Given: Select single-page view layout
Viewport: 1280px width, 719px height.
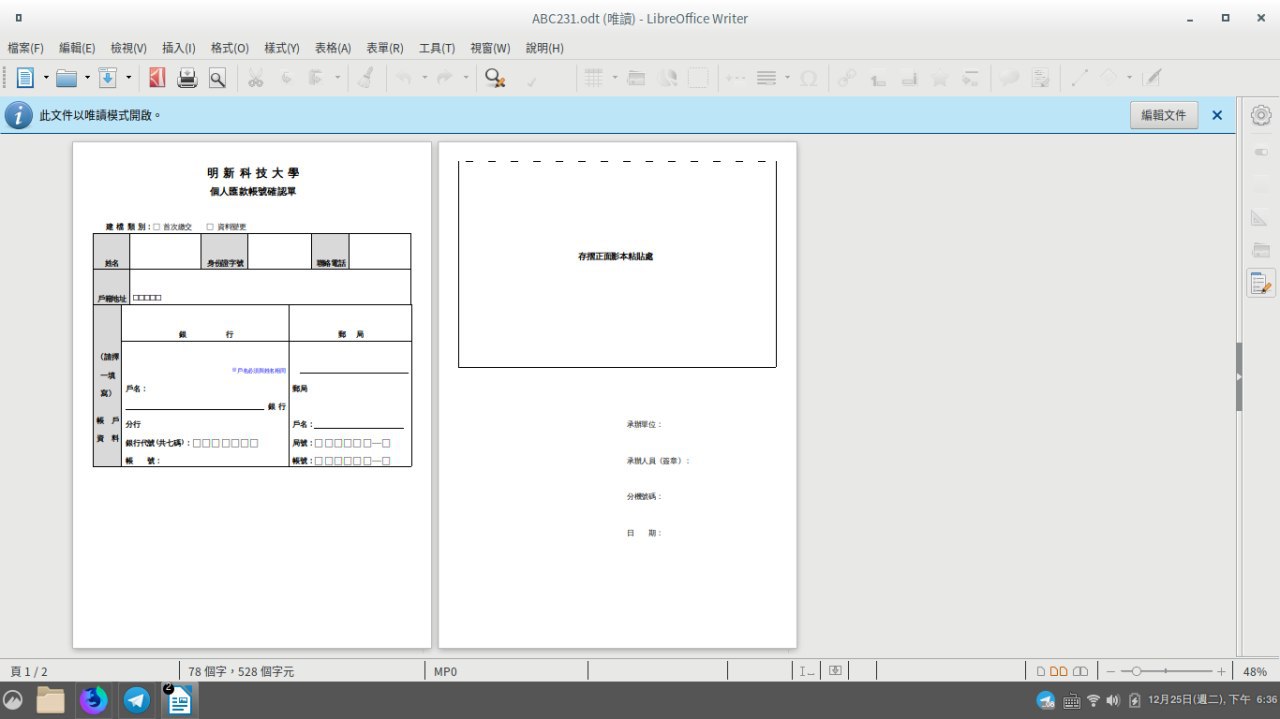Looking at the screenshot, I should pyautogui.click(x=1041, y=672).
